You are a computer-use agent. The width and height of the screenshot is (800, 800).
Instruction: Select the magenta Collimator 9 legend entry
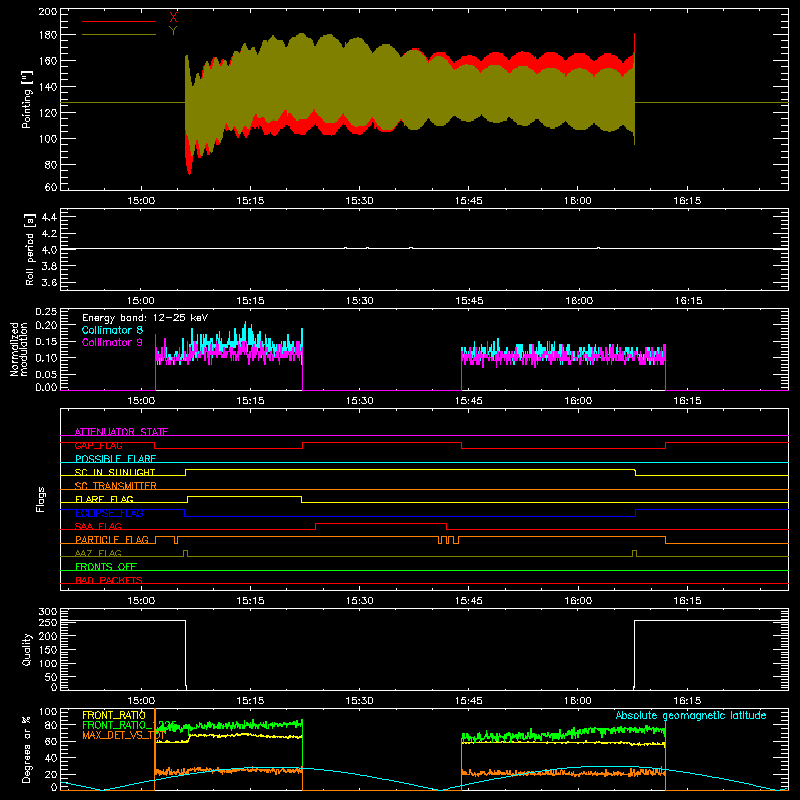coord(112,342)
